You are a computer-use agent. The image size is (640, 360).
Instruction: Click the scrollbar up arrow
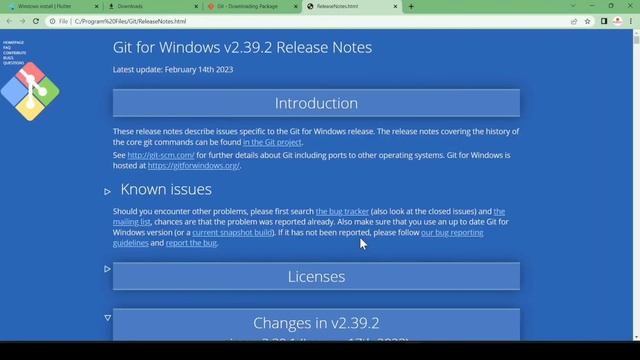(636, 32)
